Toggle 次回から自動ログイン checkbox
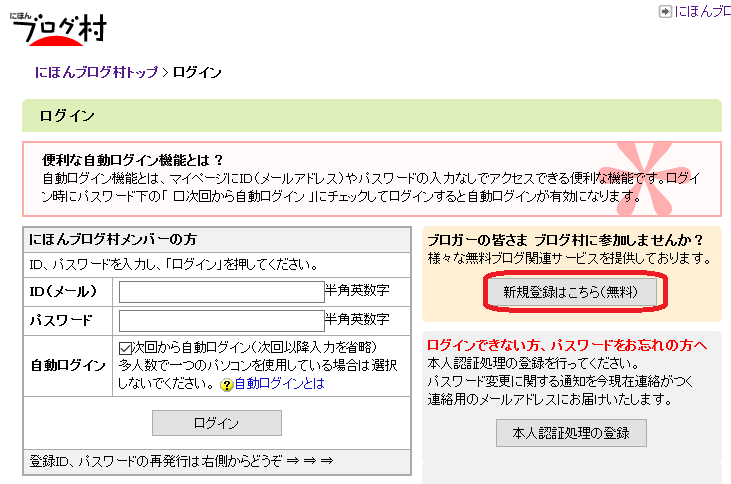This screenshot has height=484, width=731. pyautogui.click(x=125, y=348)
